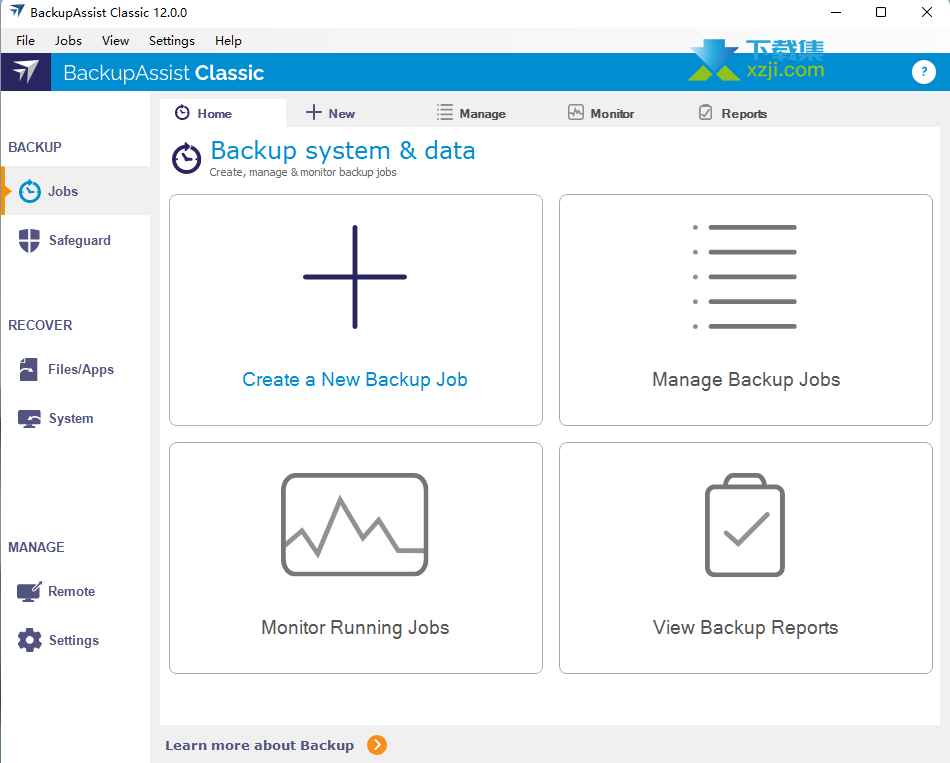This screenshot has height=763, width=950.
Task: Click the BackupAssist paper plane logo
Action: pos(26,72)
